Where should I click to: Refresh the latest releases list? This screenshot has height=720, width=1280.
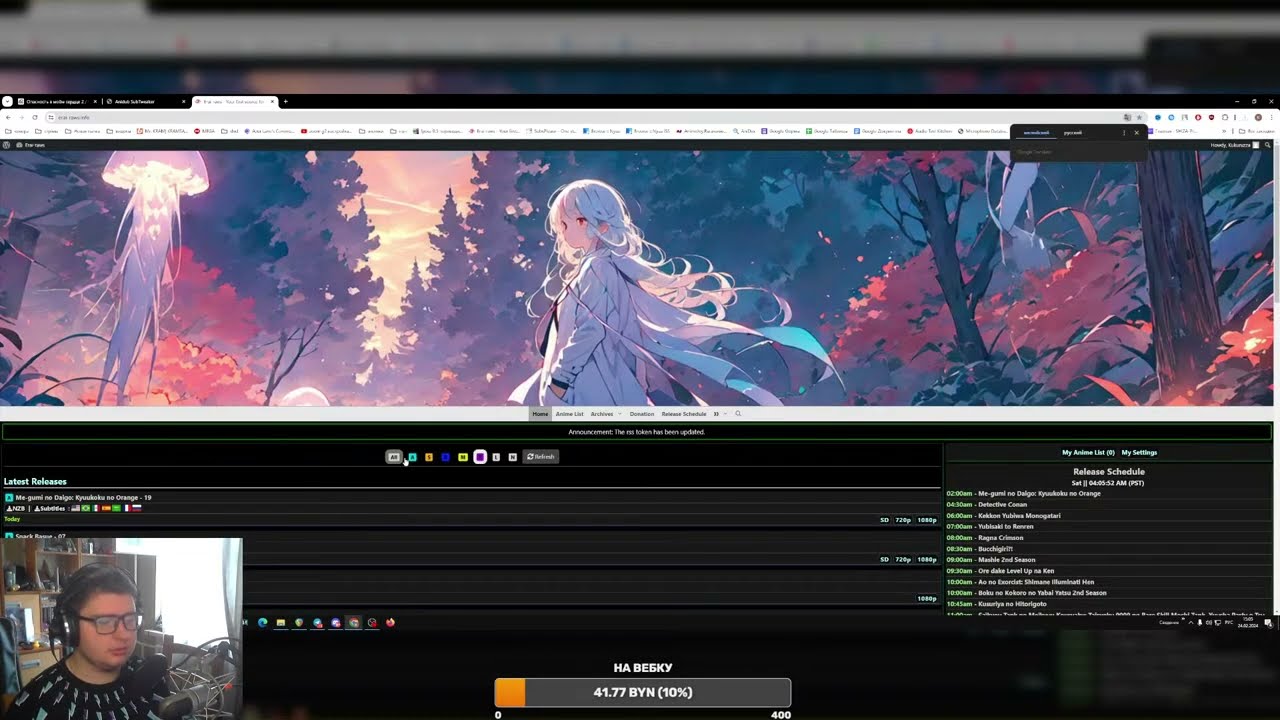click(x=541, y=457)
